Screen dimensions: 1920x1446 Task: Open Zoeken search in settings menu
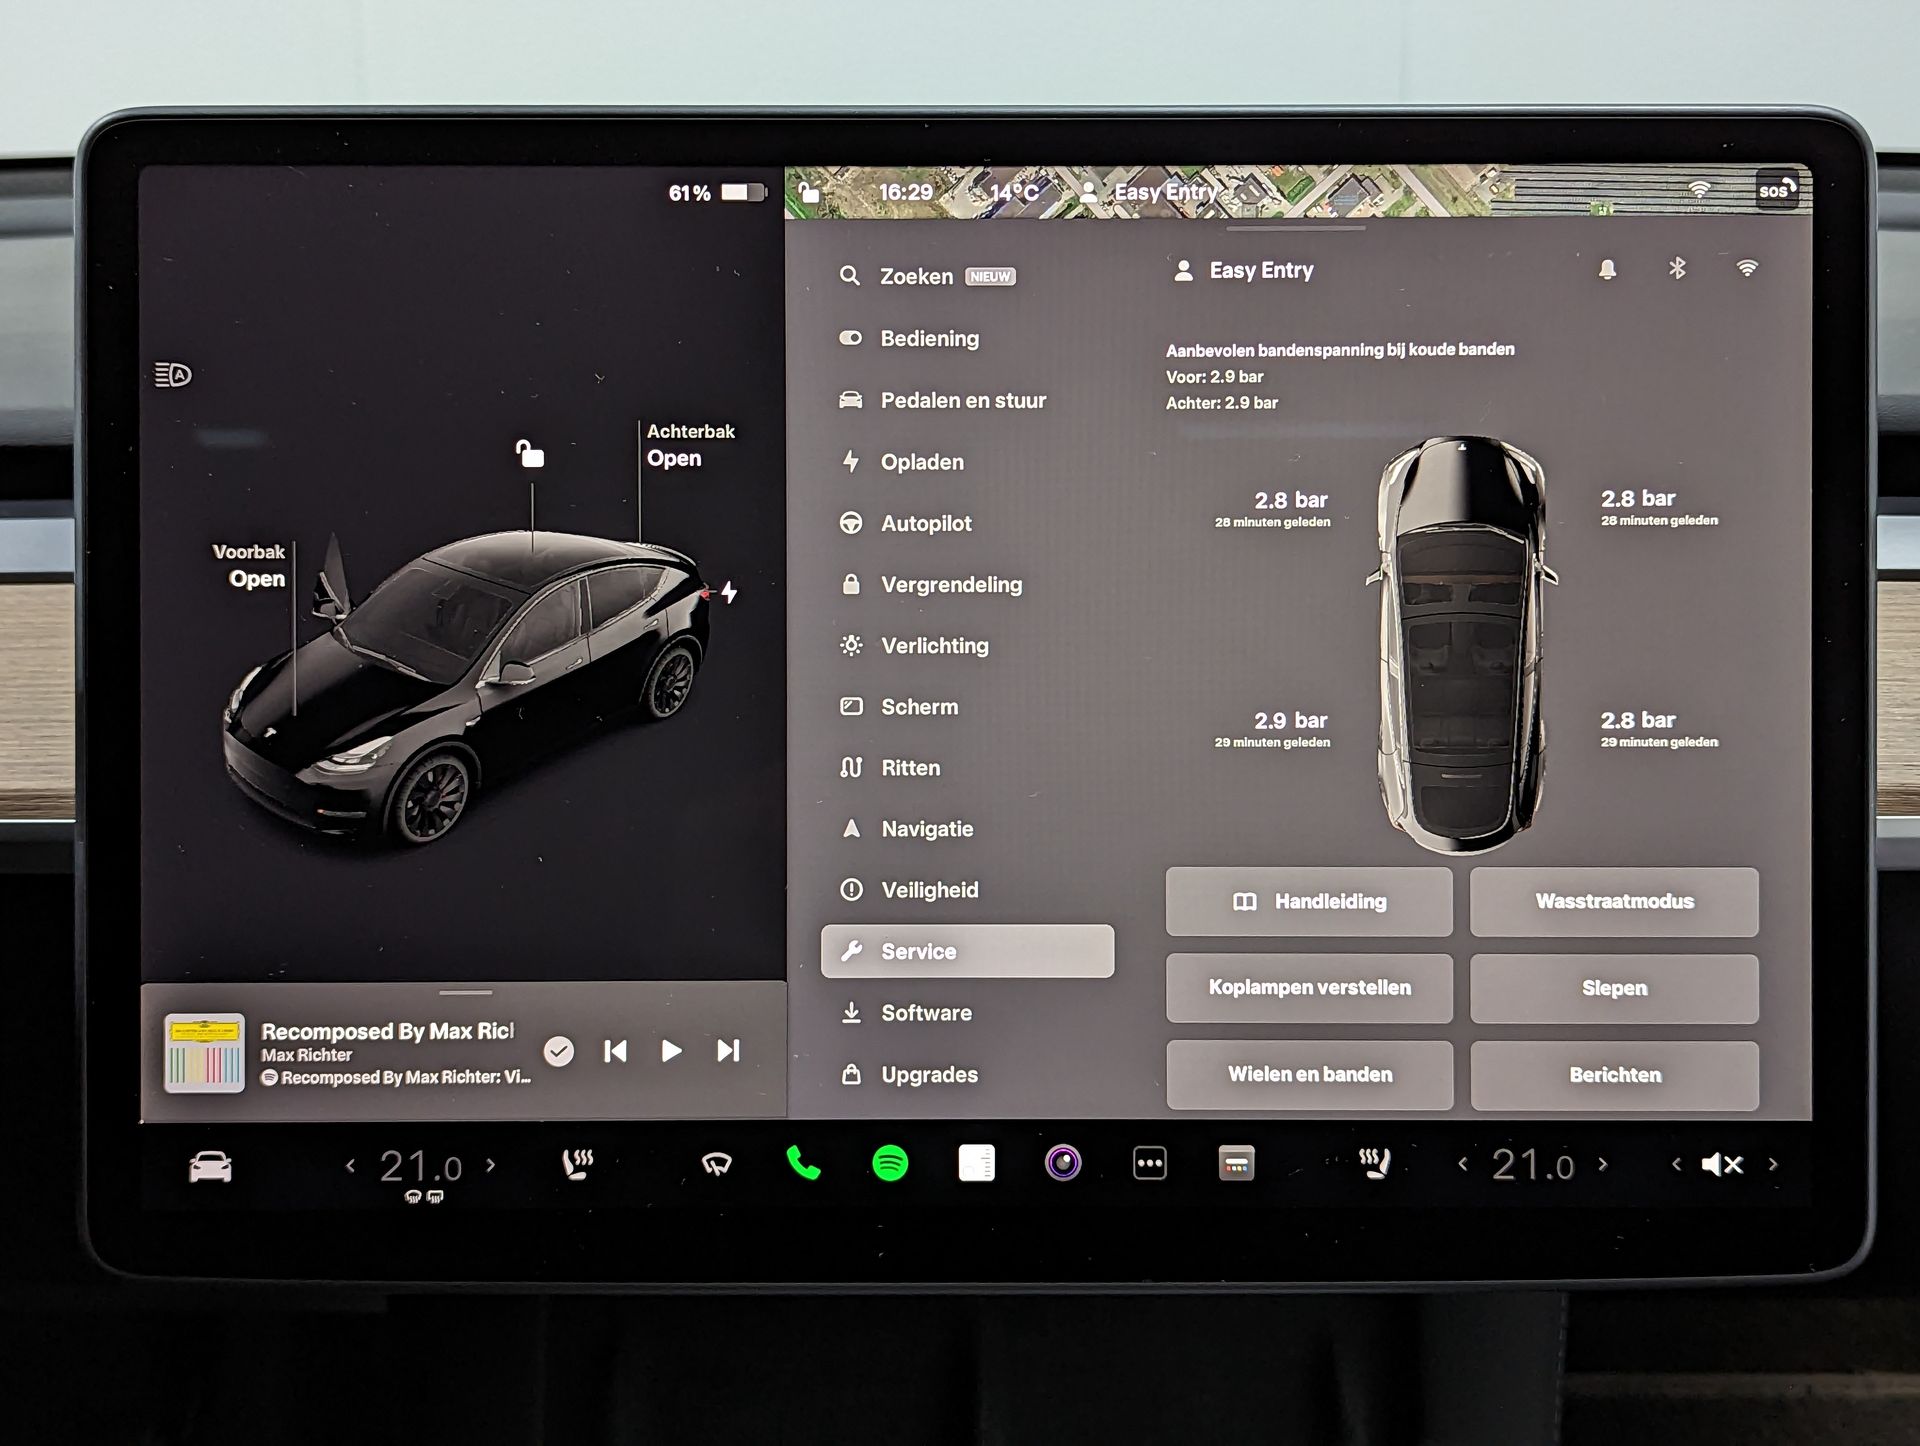[x=927, y=276]
